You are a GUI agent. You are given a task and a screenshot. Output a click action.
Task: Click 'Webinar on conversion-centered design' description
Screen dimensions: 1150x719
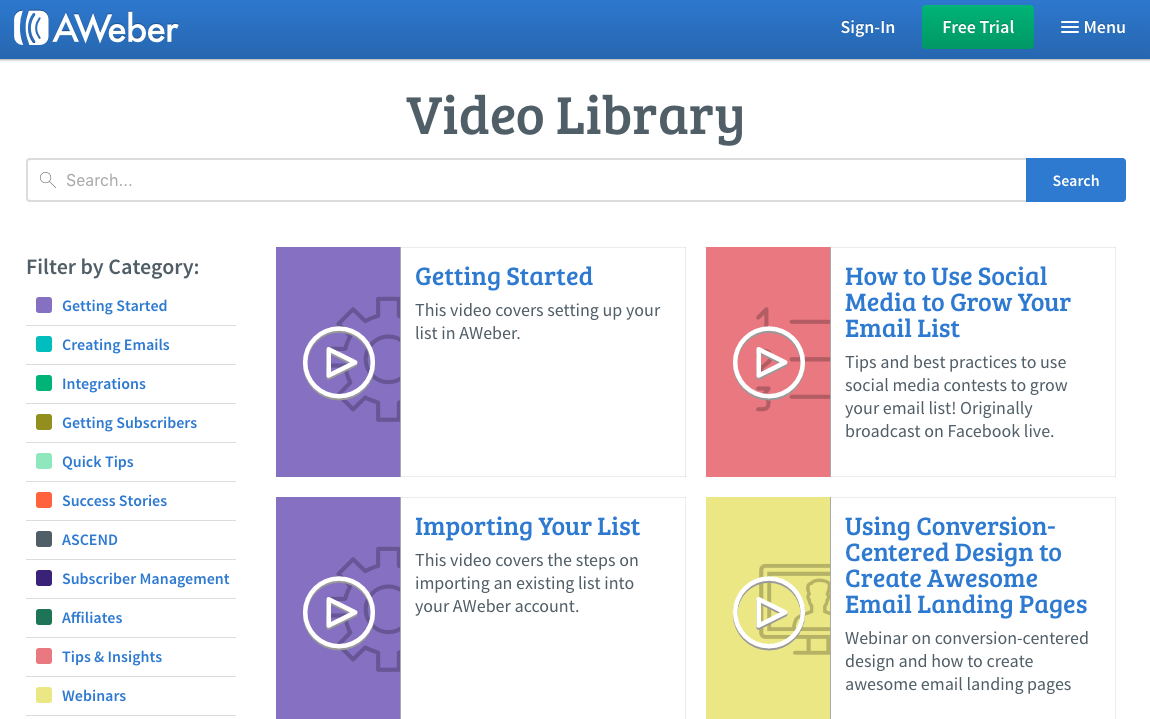[967, 661]
